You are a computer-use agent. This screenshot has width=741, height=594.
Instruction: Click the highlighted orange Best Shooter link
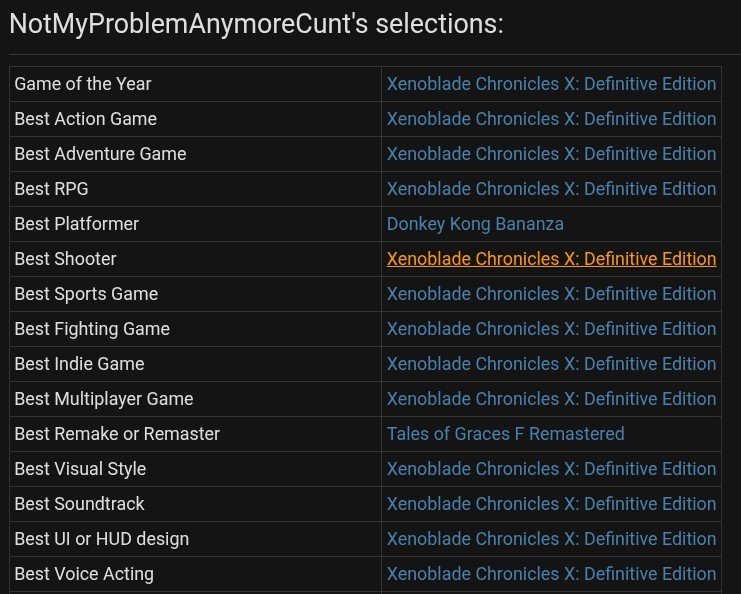551,259
